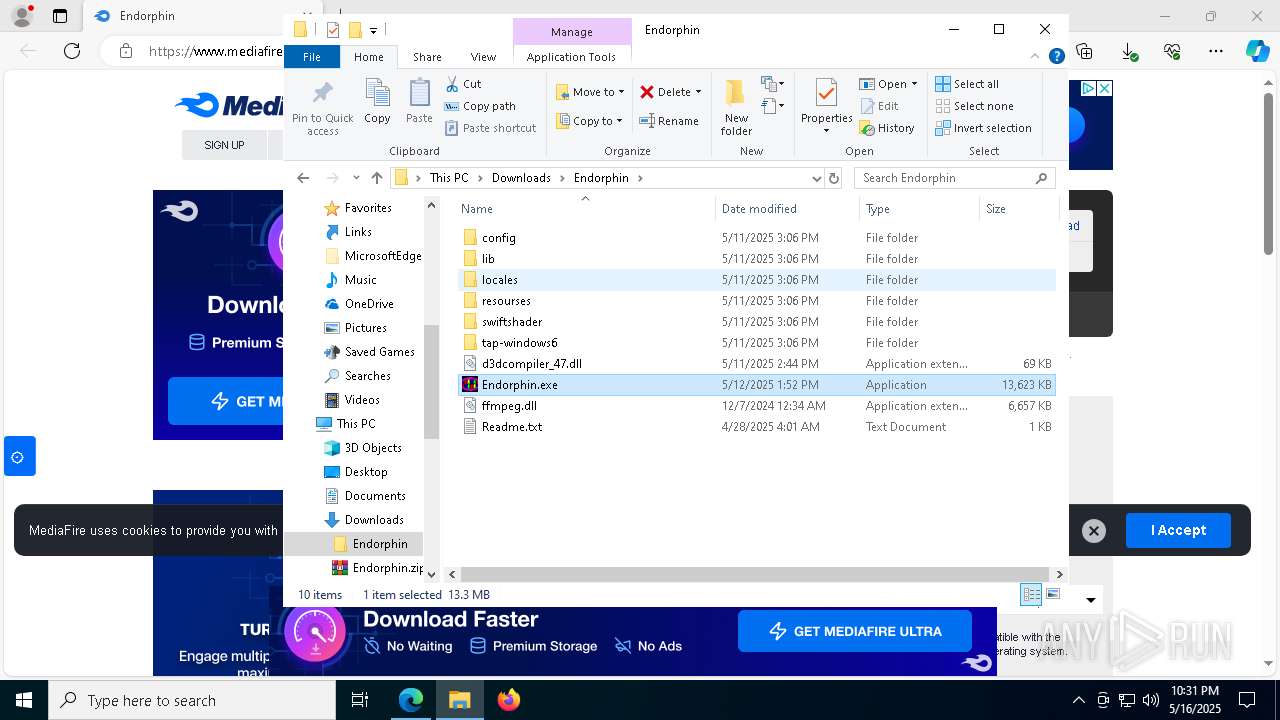The height and width of the screenshot is (720, 1280).
Task: Expand the Delete dropdown arrow
Action: 698,92
